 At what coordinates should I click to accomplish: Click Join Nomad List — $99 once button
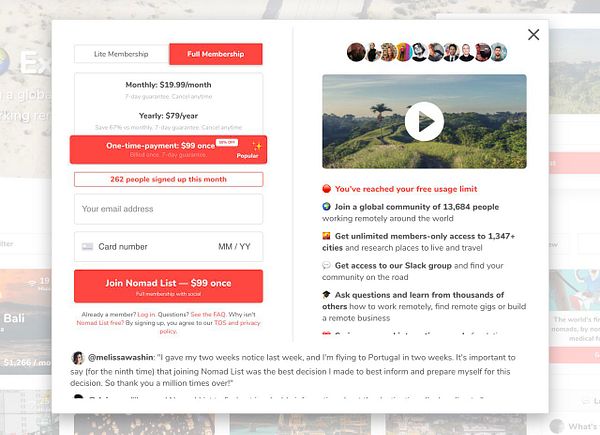pyautogui.click(x=168, y=286)
